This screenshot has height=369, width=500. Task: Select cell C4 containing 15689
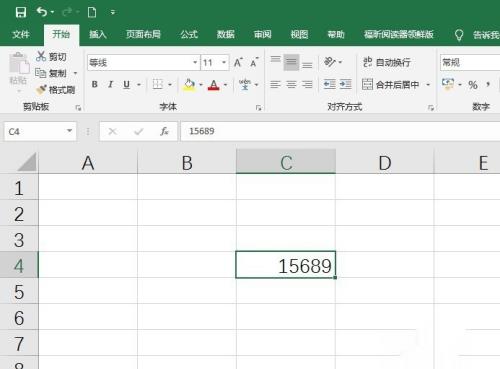(x=286, y=265)
